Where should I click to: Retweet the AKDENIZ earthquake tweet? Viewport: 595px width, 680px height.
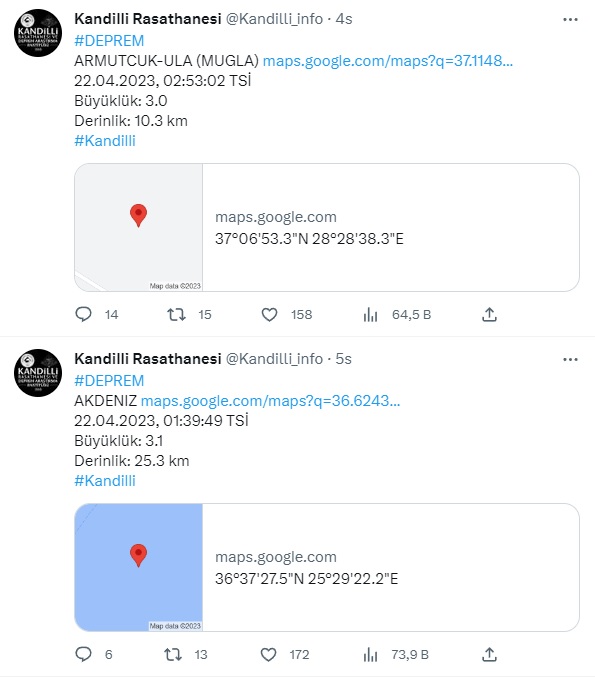(x=173, y=654)
